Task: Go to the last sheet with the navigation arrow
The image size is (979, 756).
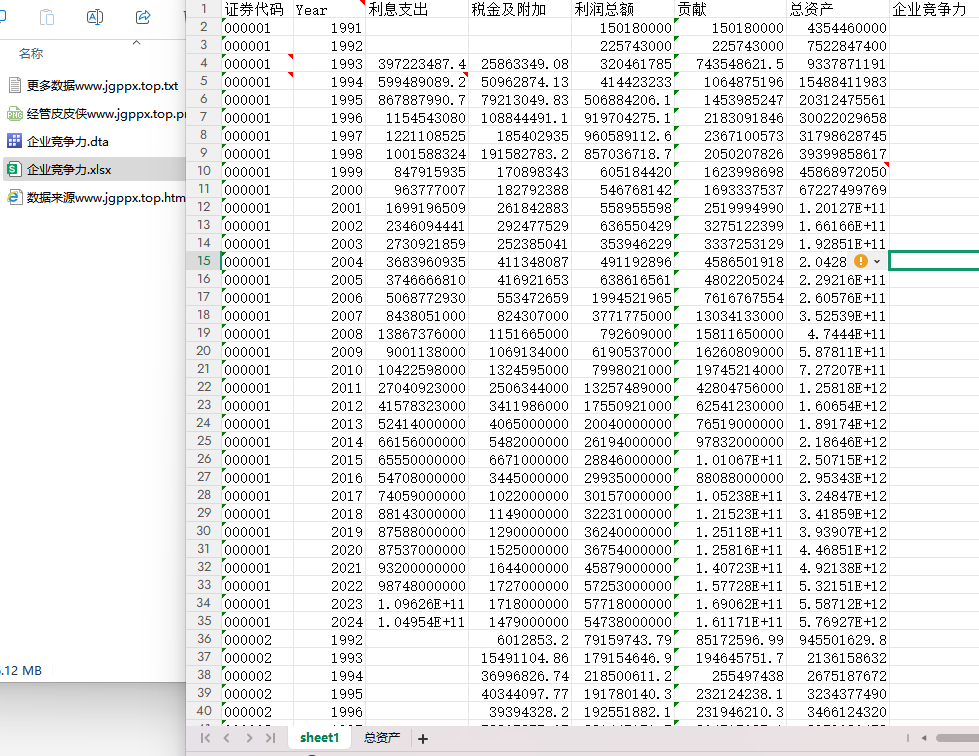Action: click(x=270, y=738)
